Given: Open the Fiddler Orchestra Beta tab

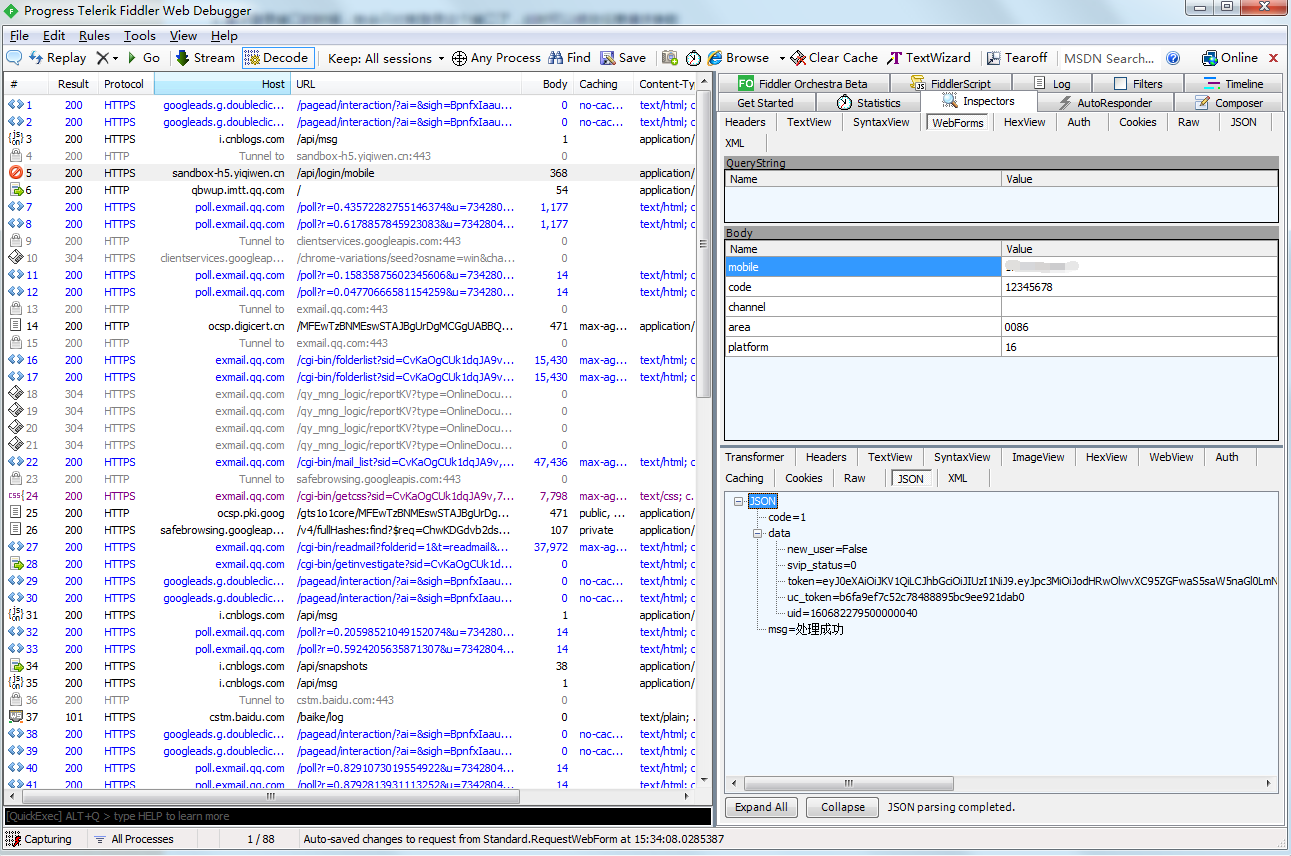Looking at the screenshot, I should (x=802, y=84).
